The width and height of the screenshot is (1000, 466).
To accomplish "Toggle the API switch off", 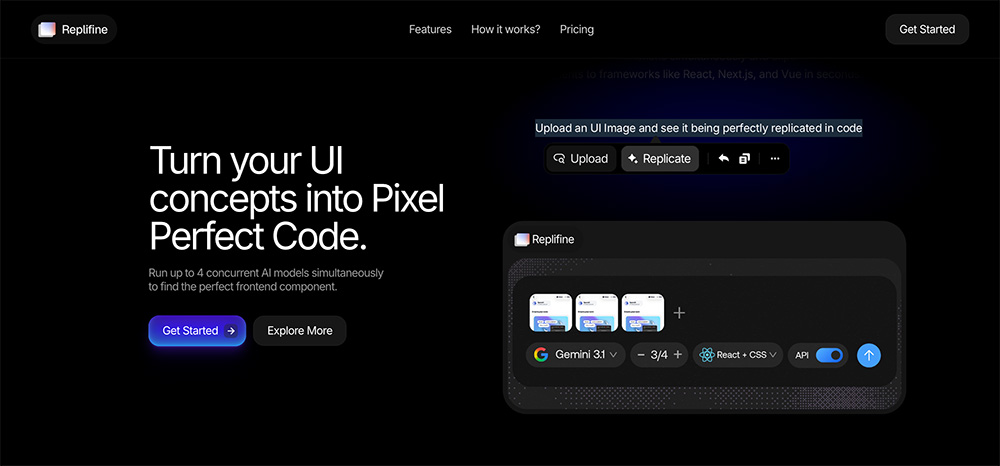I will [x=829, y=355].
